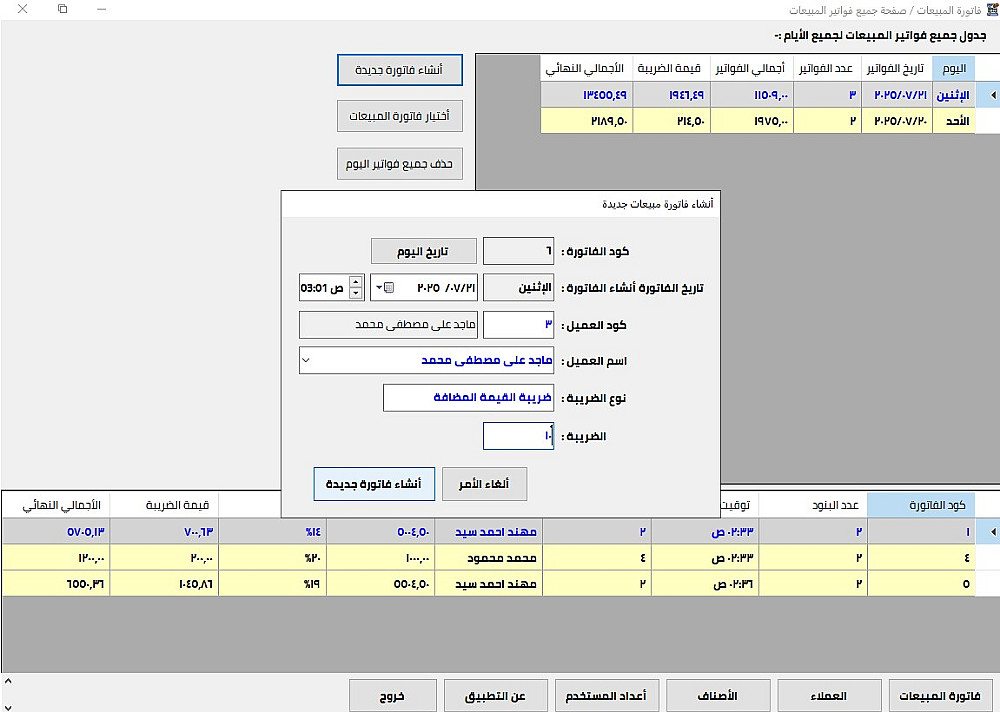Click ألغاء الأمر to cancel the dialog
Viewport: 1000px width, 712px height.
[x=484, y=484]
